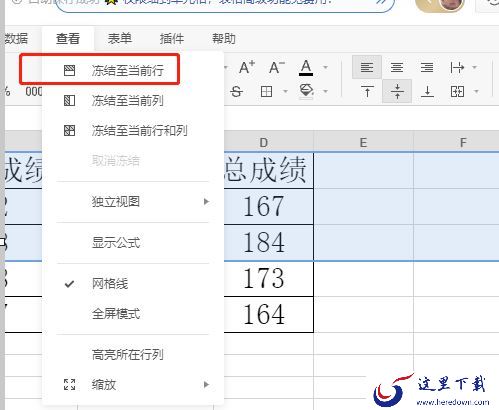Toggle vertical middle alignment button
Screen dimensions: 499x410
click(397, 91)
